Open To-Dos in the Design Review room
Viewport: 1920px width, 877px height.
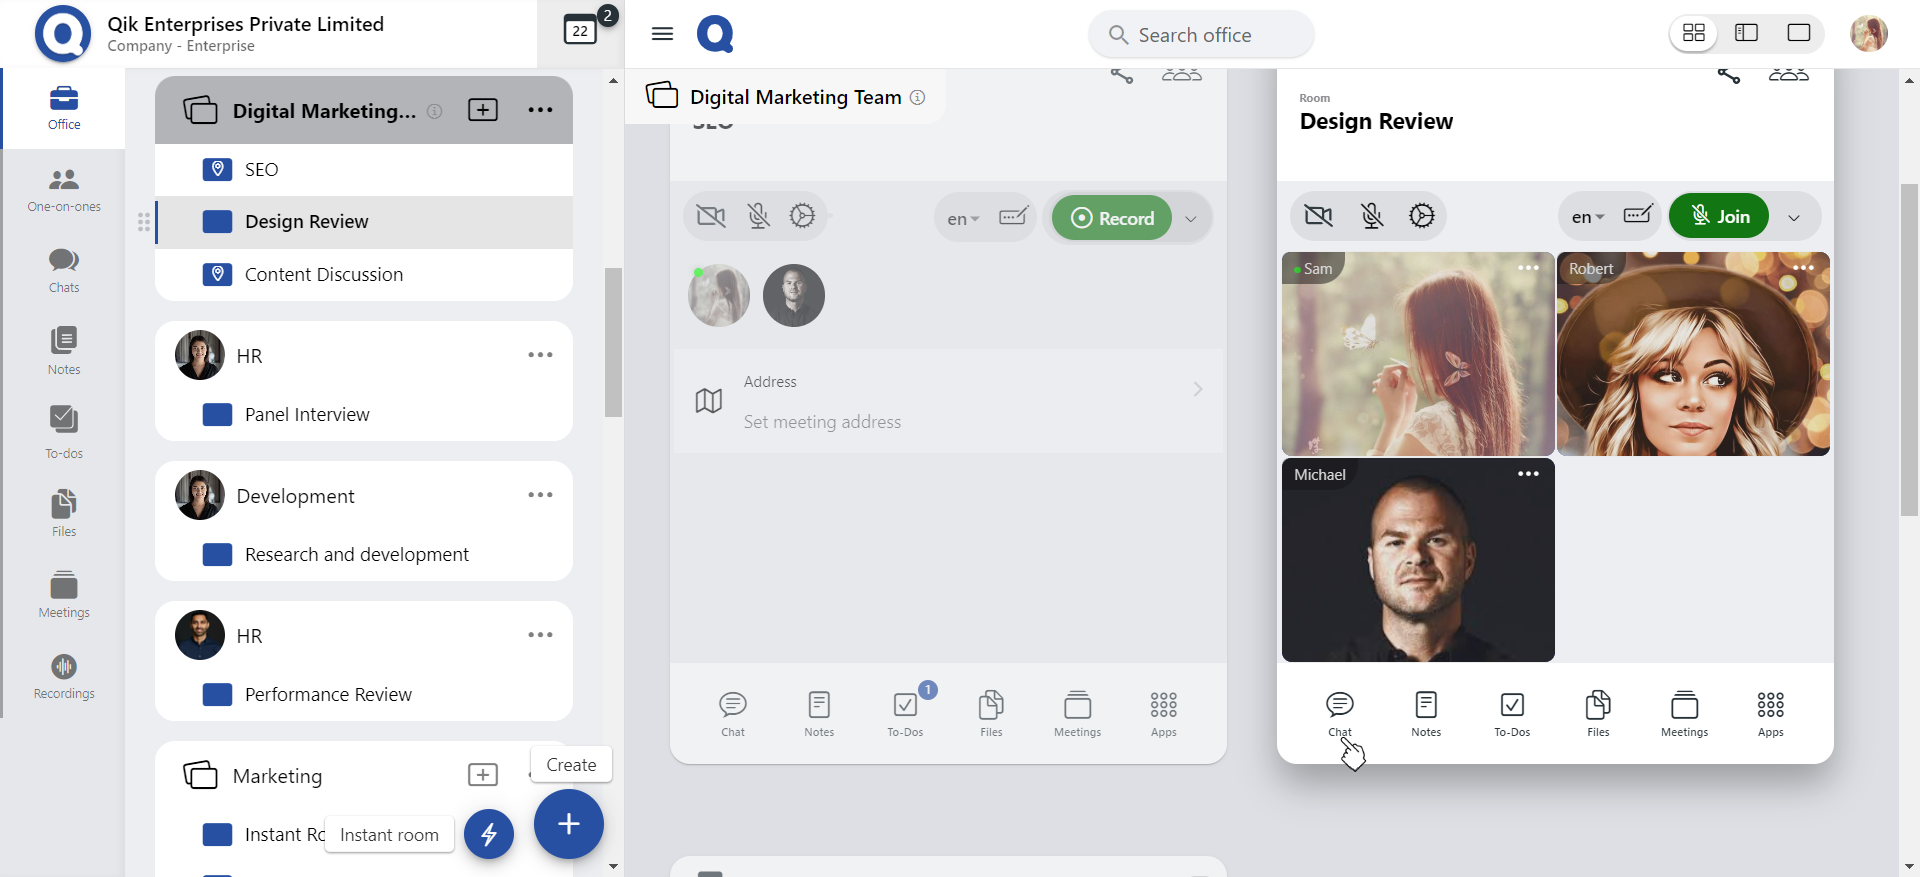click(x=1512, y=713)
